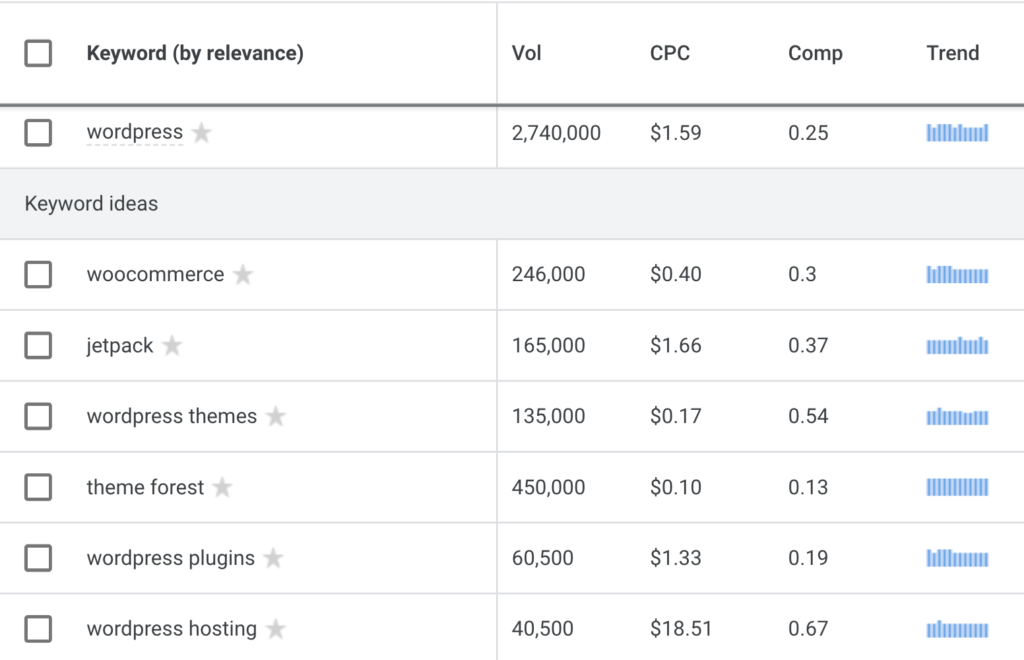The image size is (1024, 660).
Task: Sort table by Vol column
Action: (x=526, y=53)
